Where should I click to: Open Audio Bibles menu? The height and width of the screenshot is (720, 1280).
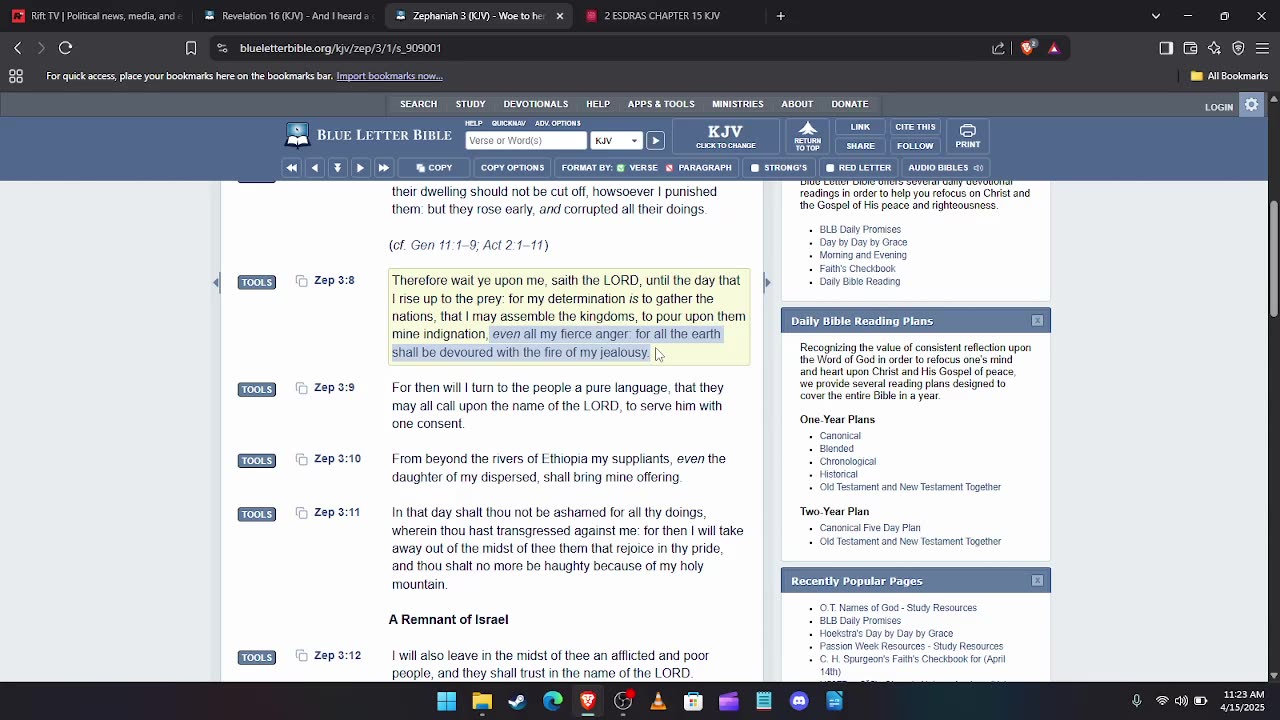(945, 168)
